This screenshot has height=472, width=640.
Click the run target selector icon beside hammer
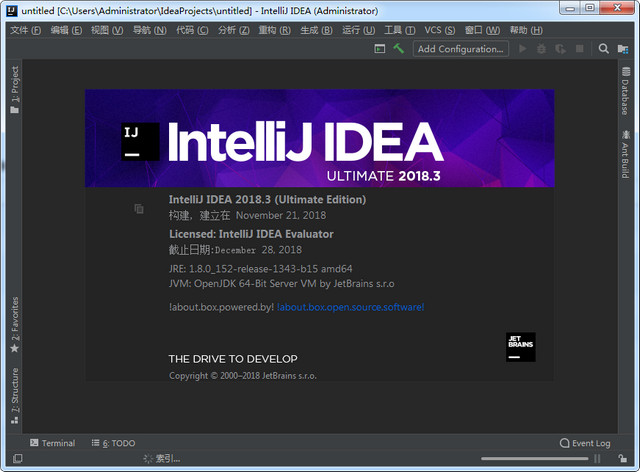[380, 48]
